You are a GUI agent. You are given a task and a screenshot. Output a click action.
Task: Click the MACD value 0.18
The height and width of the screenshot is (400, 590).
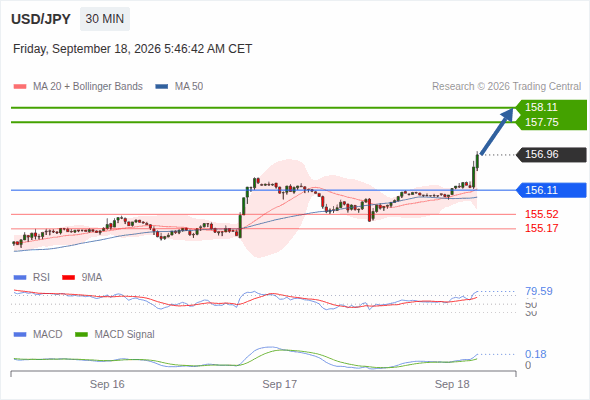pos(536,354)
